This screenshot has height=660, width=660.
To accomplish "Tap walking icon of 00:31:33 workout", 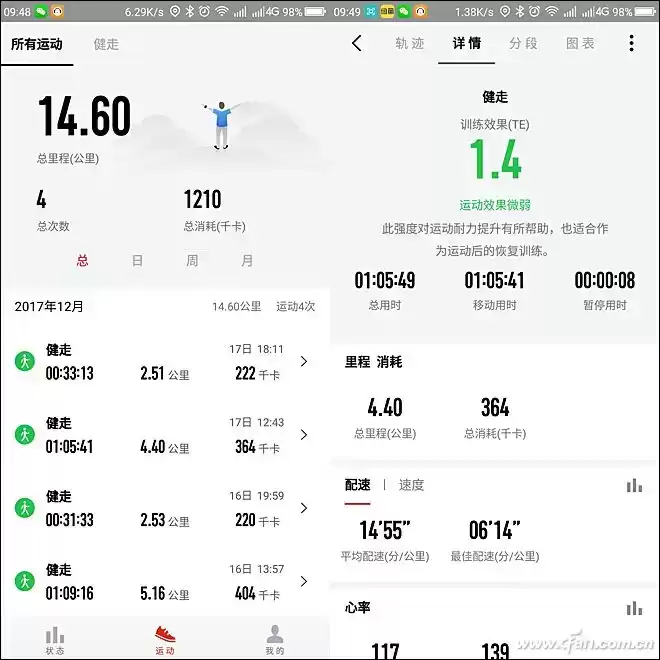I will (25, 508).
